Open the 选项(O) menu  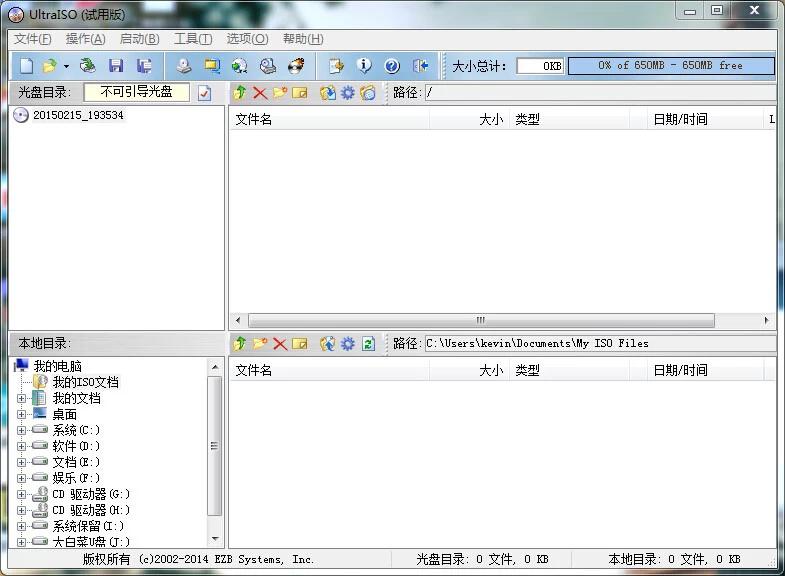(x=247, y=39)
